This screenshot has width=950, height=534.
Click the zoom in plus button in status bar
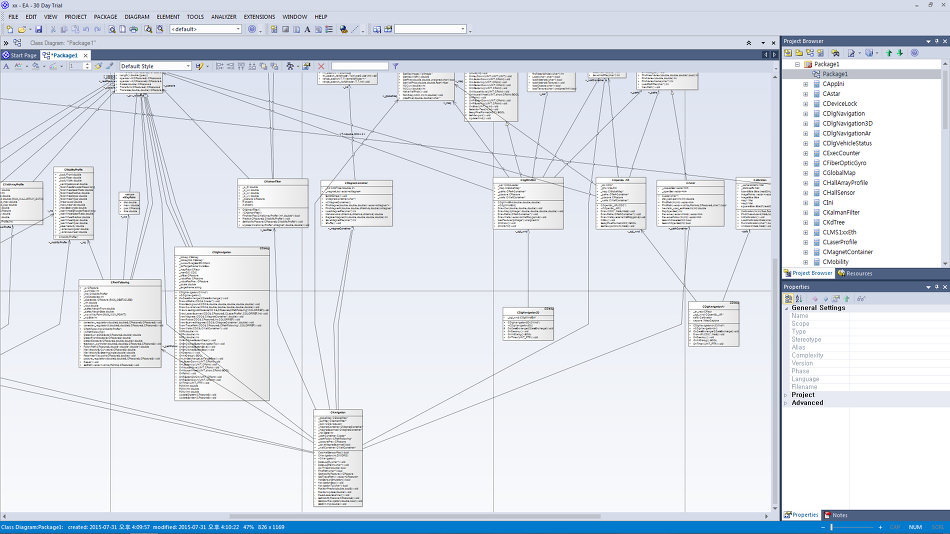pos(880,527)
